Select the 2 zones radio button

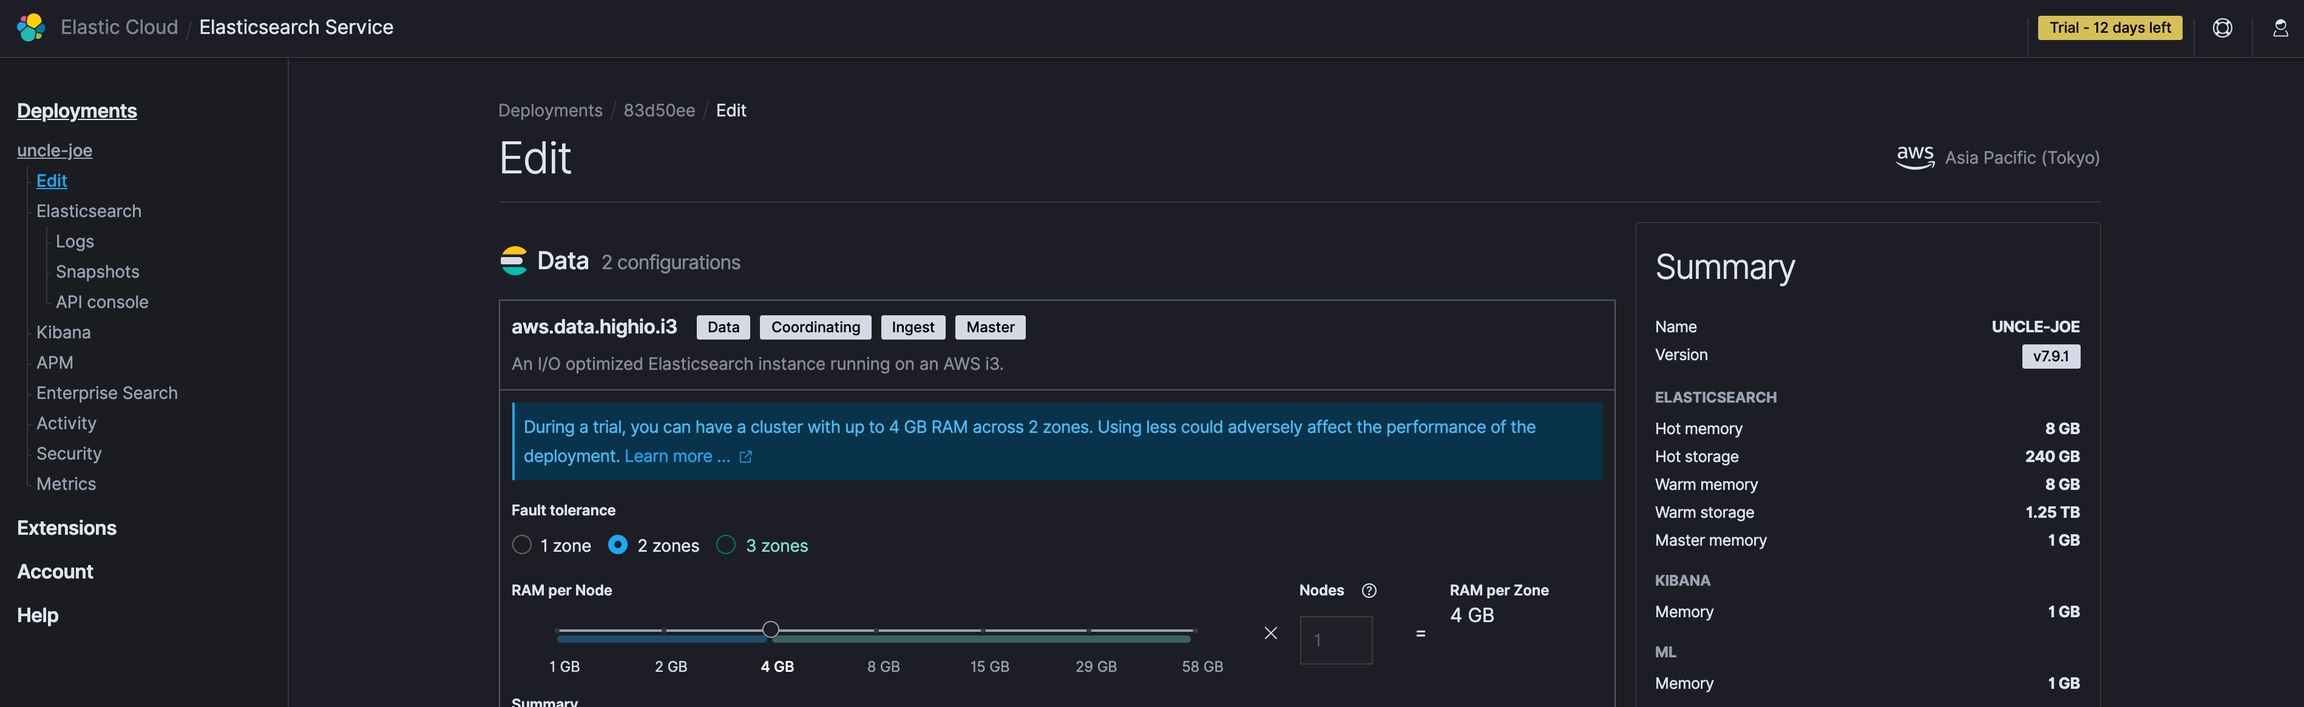click(x=618, y=545)
